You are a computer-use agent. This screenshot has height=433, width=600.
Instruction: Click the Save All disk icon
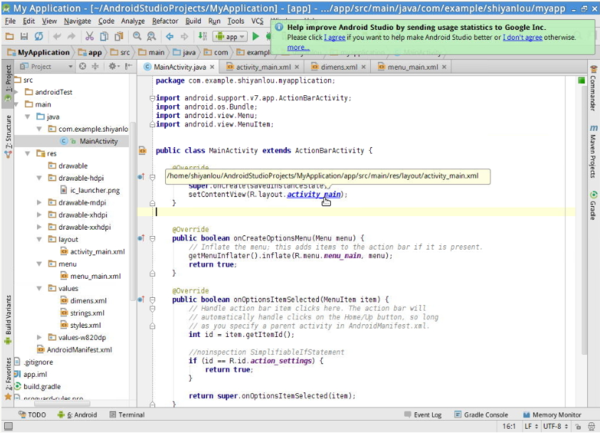click(x=24, y=37)
